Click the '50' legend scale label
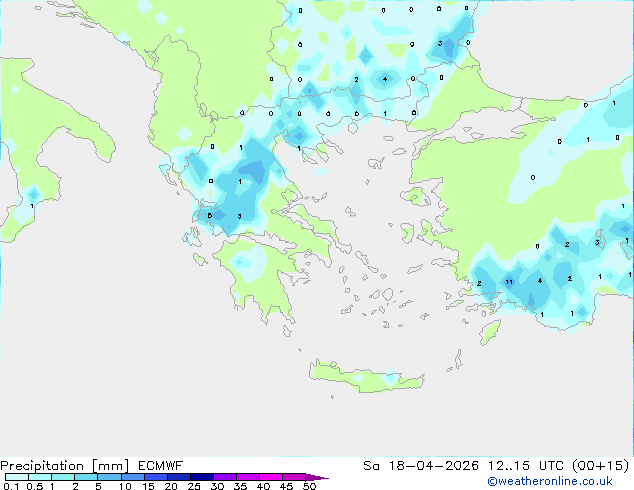 tap(309, 486)
